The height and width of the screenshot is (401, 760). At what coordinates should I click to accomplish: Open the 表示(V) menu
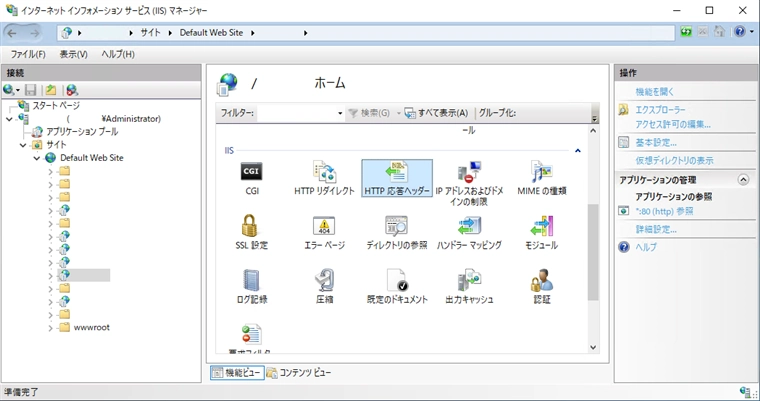[x=74, y=54]
